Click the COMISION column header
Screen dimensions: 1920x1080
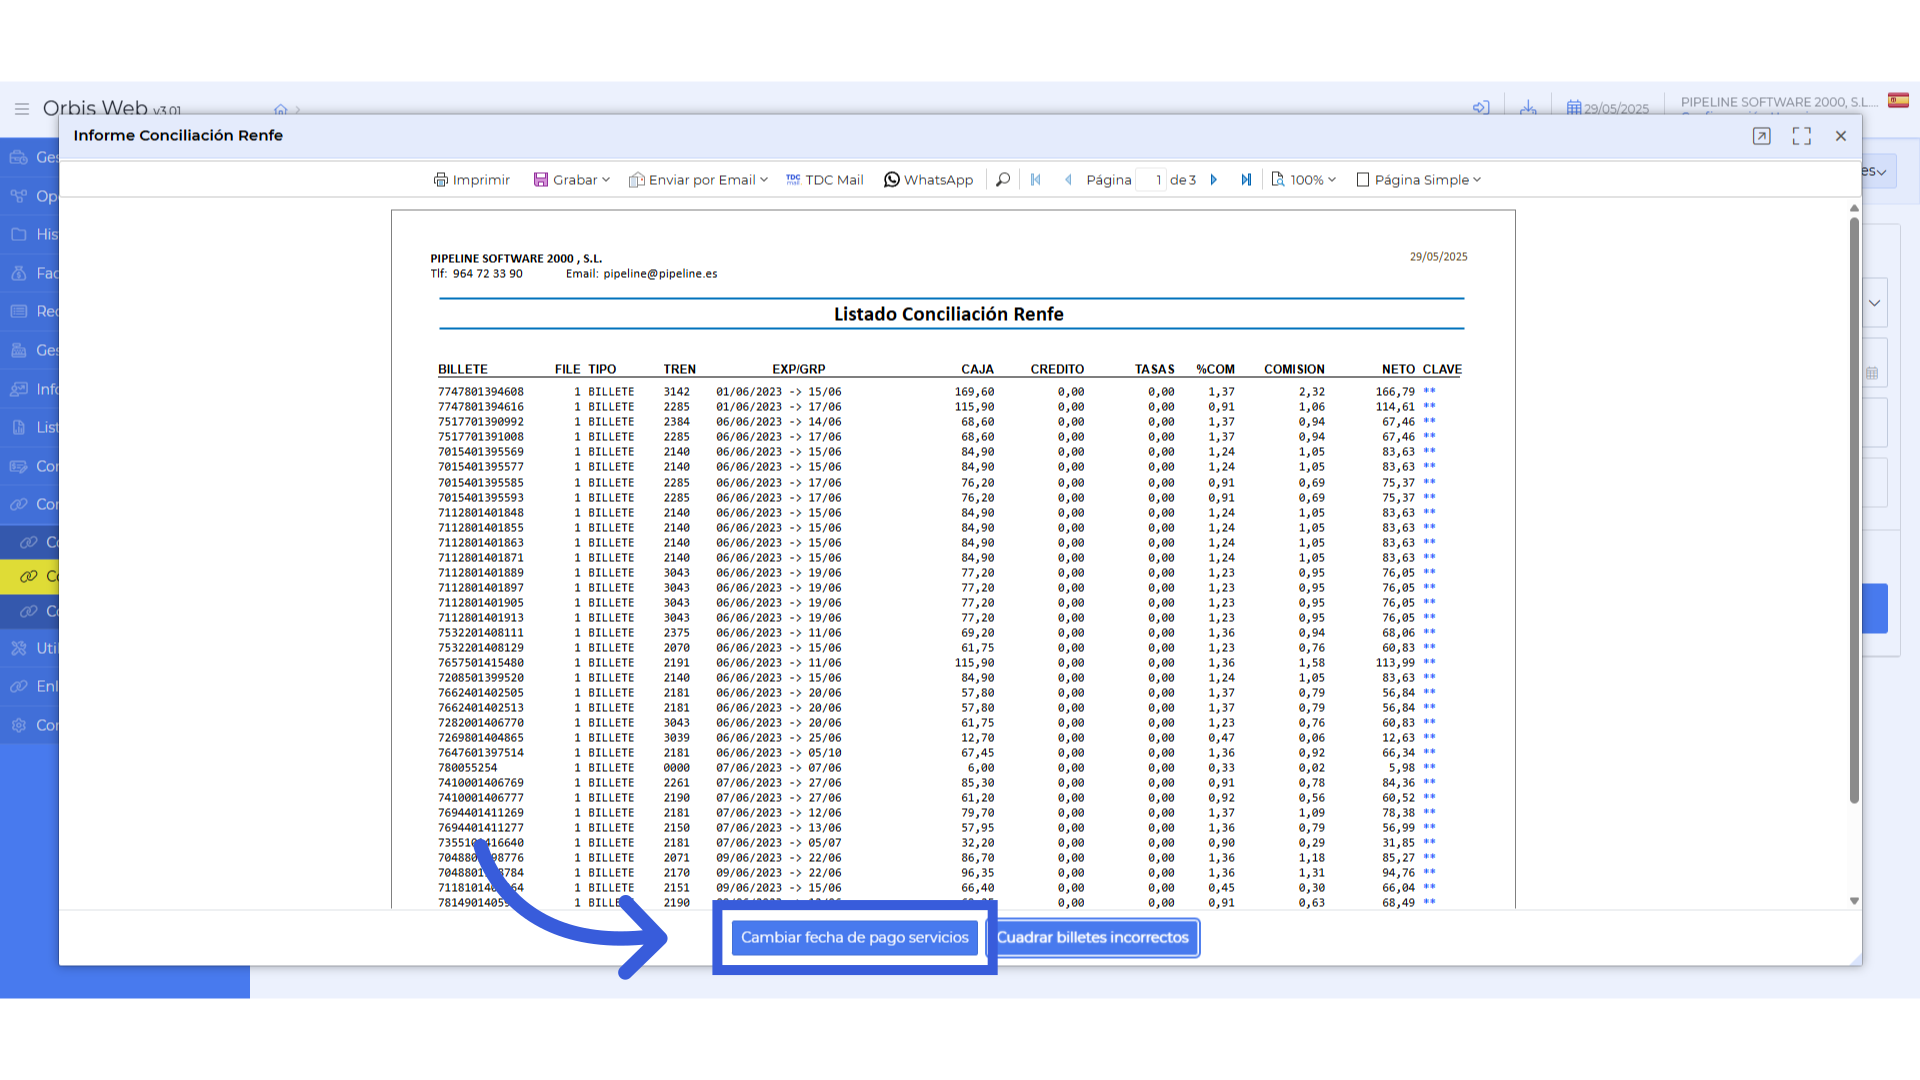pos(1294,369)
